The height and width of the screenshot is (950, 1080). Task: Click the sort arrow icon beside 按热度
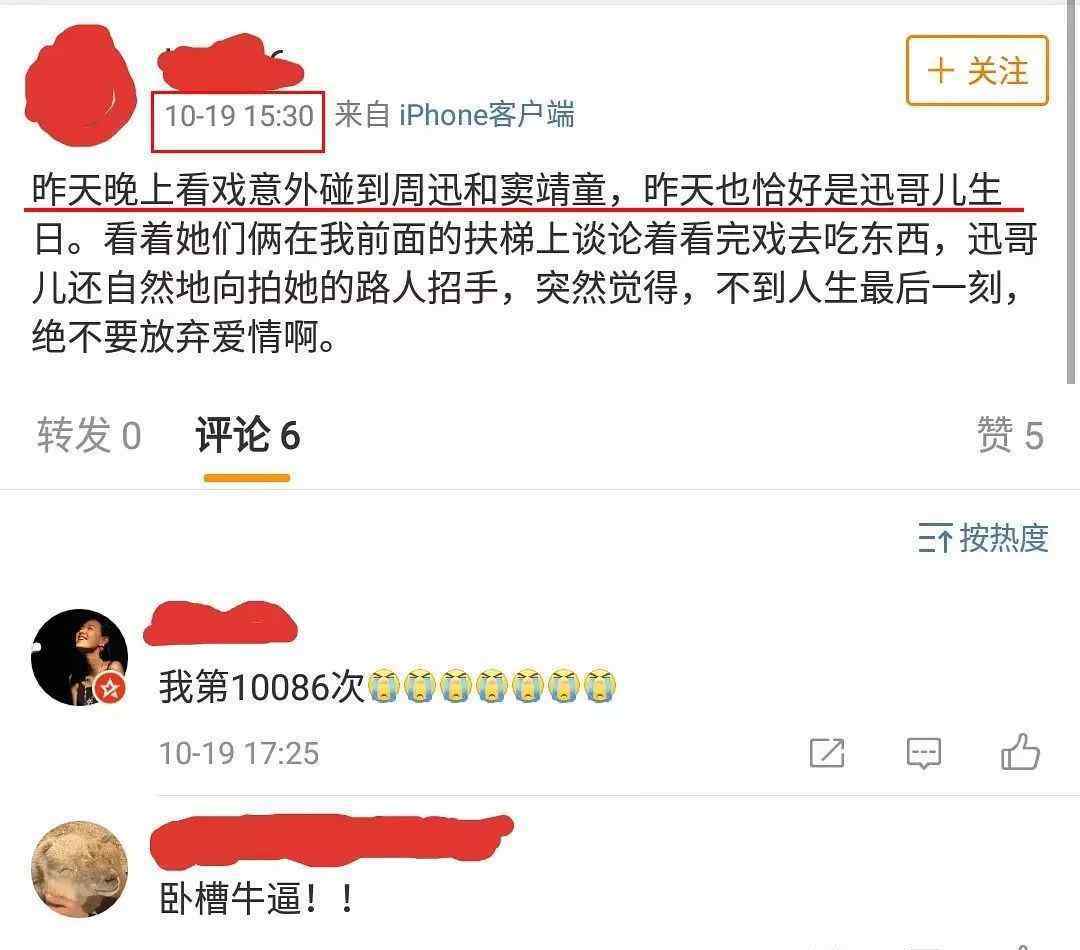(935, 538)
